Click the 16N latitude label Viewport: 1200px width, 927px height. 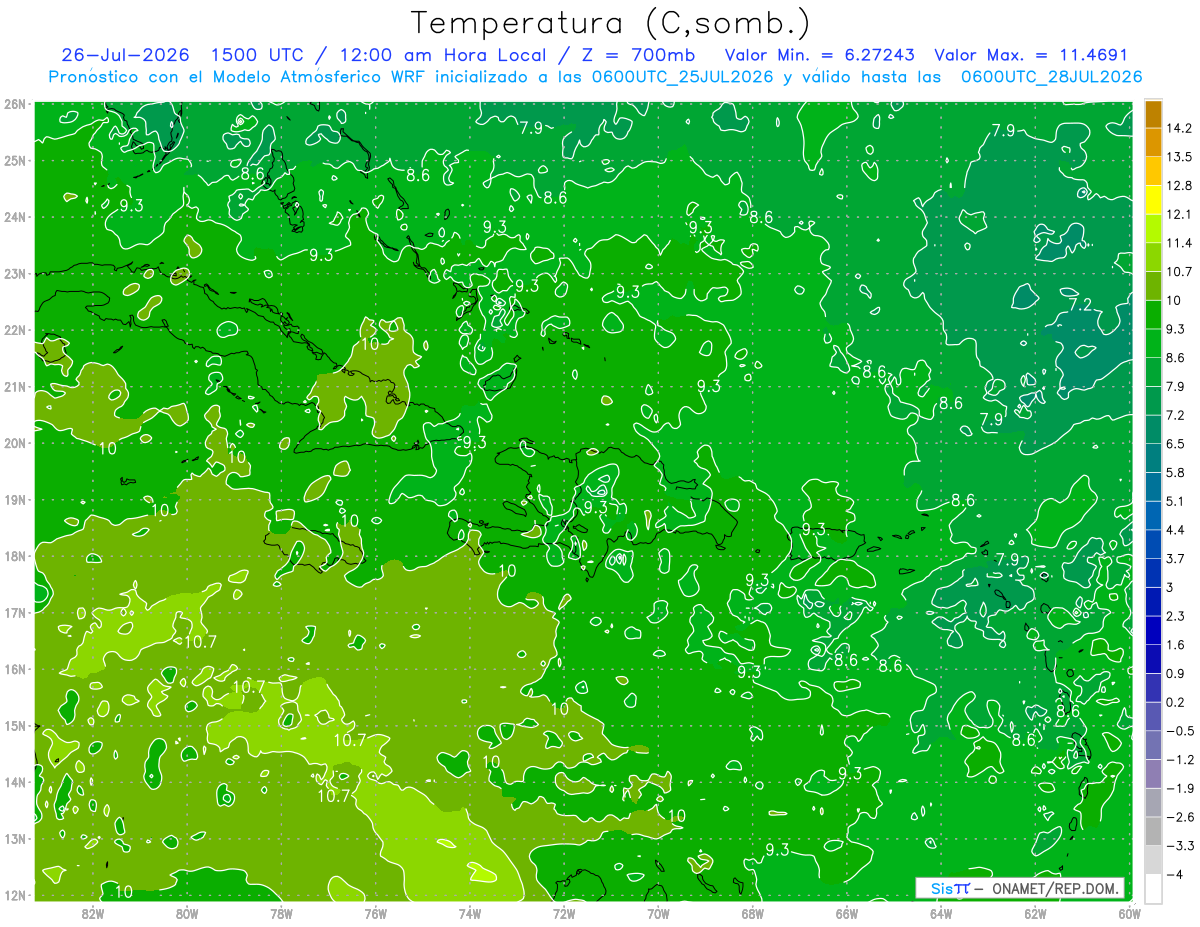pyautogui.click(x=15, y=669)
